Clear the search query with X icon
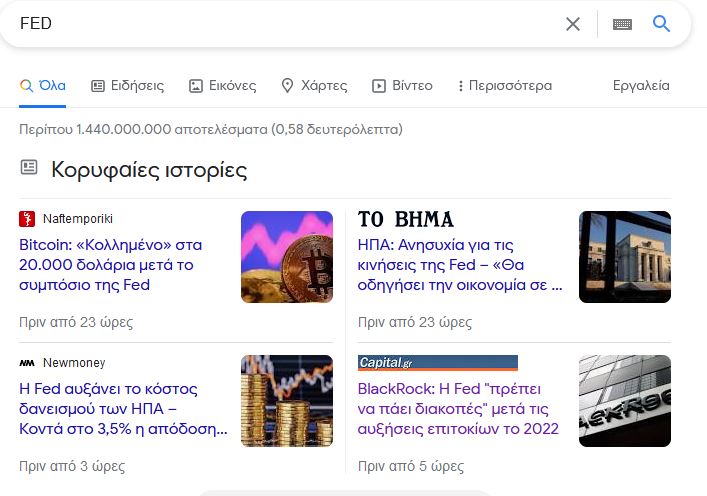707x496 pixels. [573, 24]
